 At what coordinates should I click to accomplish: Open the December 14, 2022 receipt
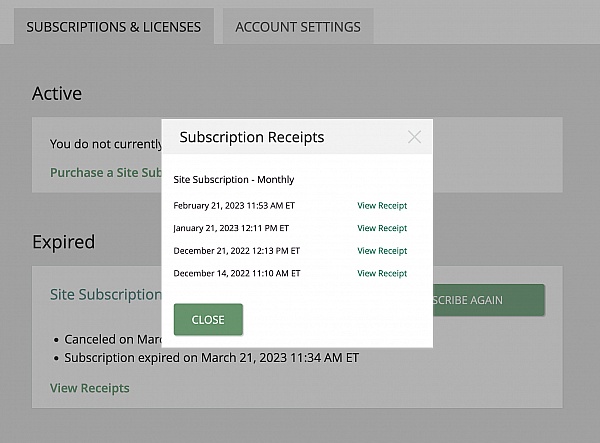(x=382, y=273)
